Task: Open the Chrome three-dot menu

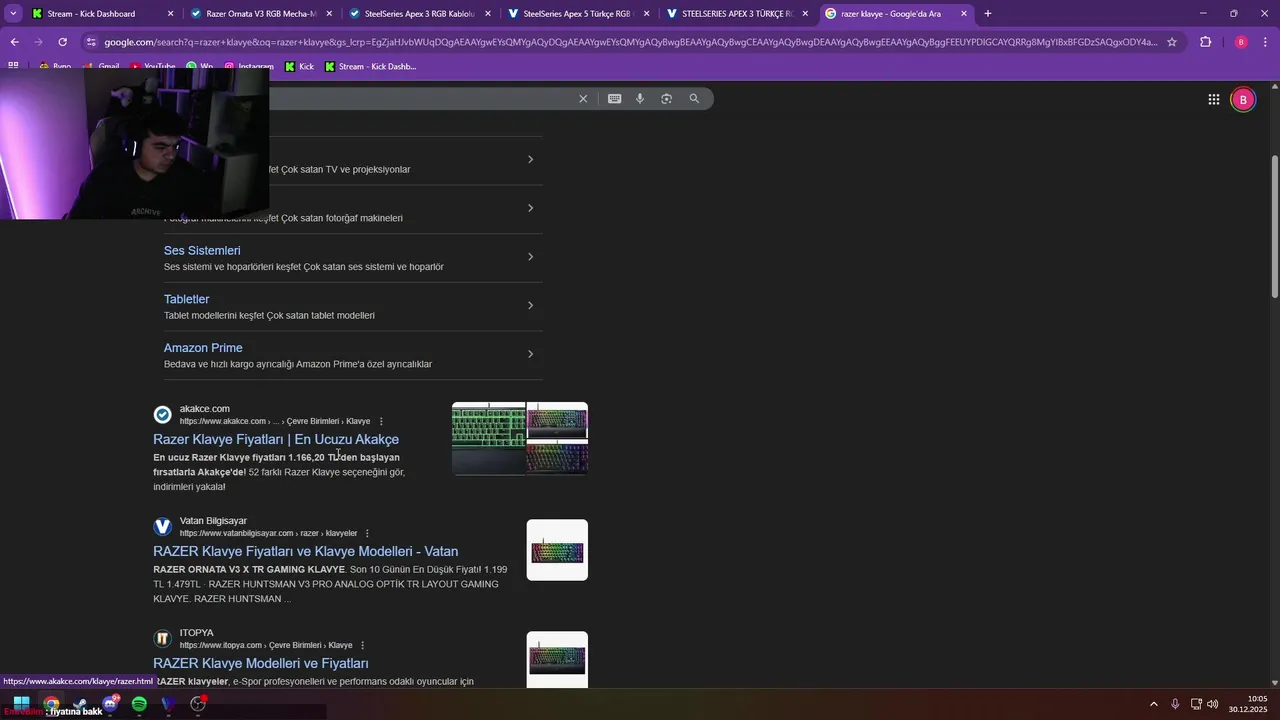Action: (x=1266, y=42)
